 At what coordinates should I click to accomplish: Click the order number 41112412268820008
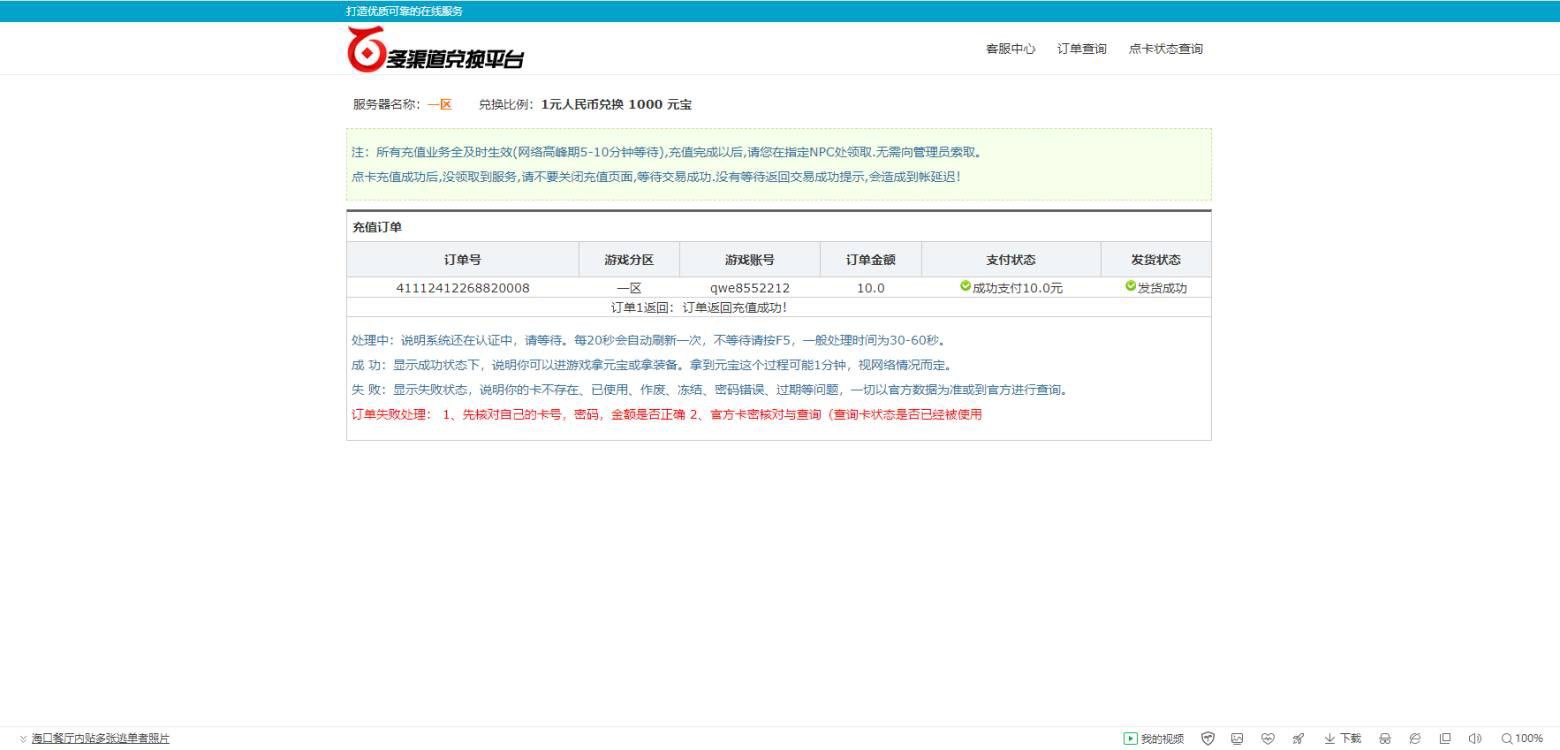[x=463, y=288]
